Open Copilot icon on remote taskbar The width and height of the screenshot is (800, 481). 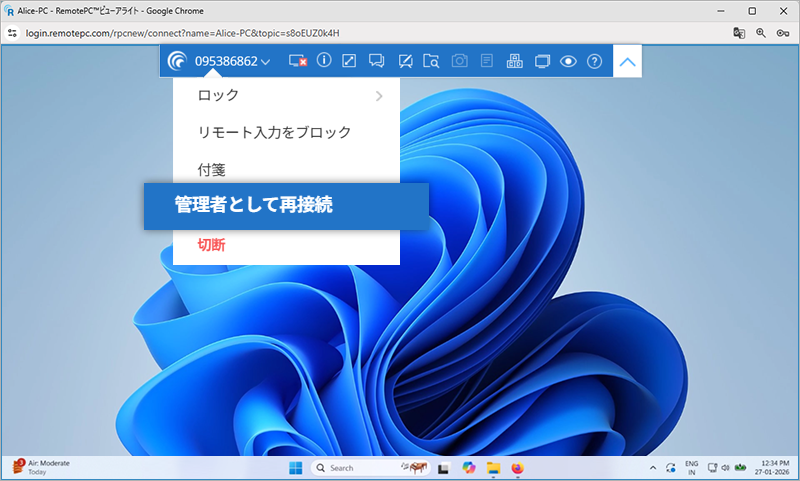coord(468,468)
